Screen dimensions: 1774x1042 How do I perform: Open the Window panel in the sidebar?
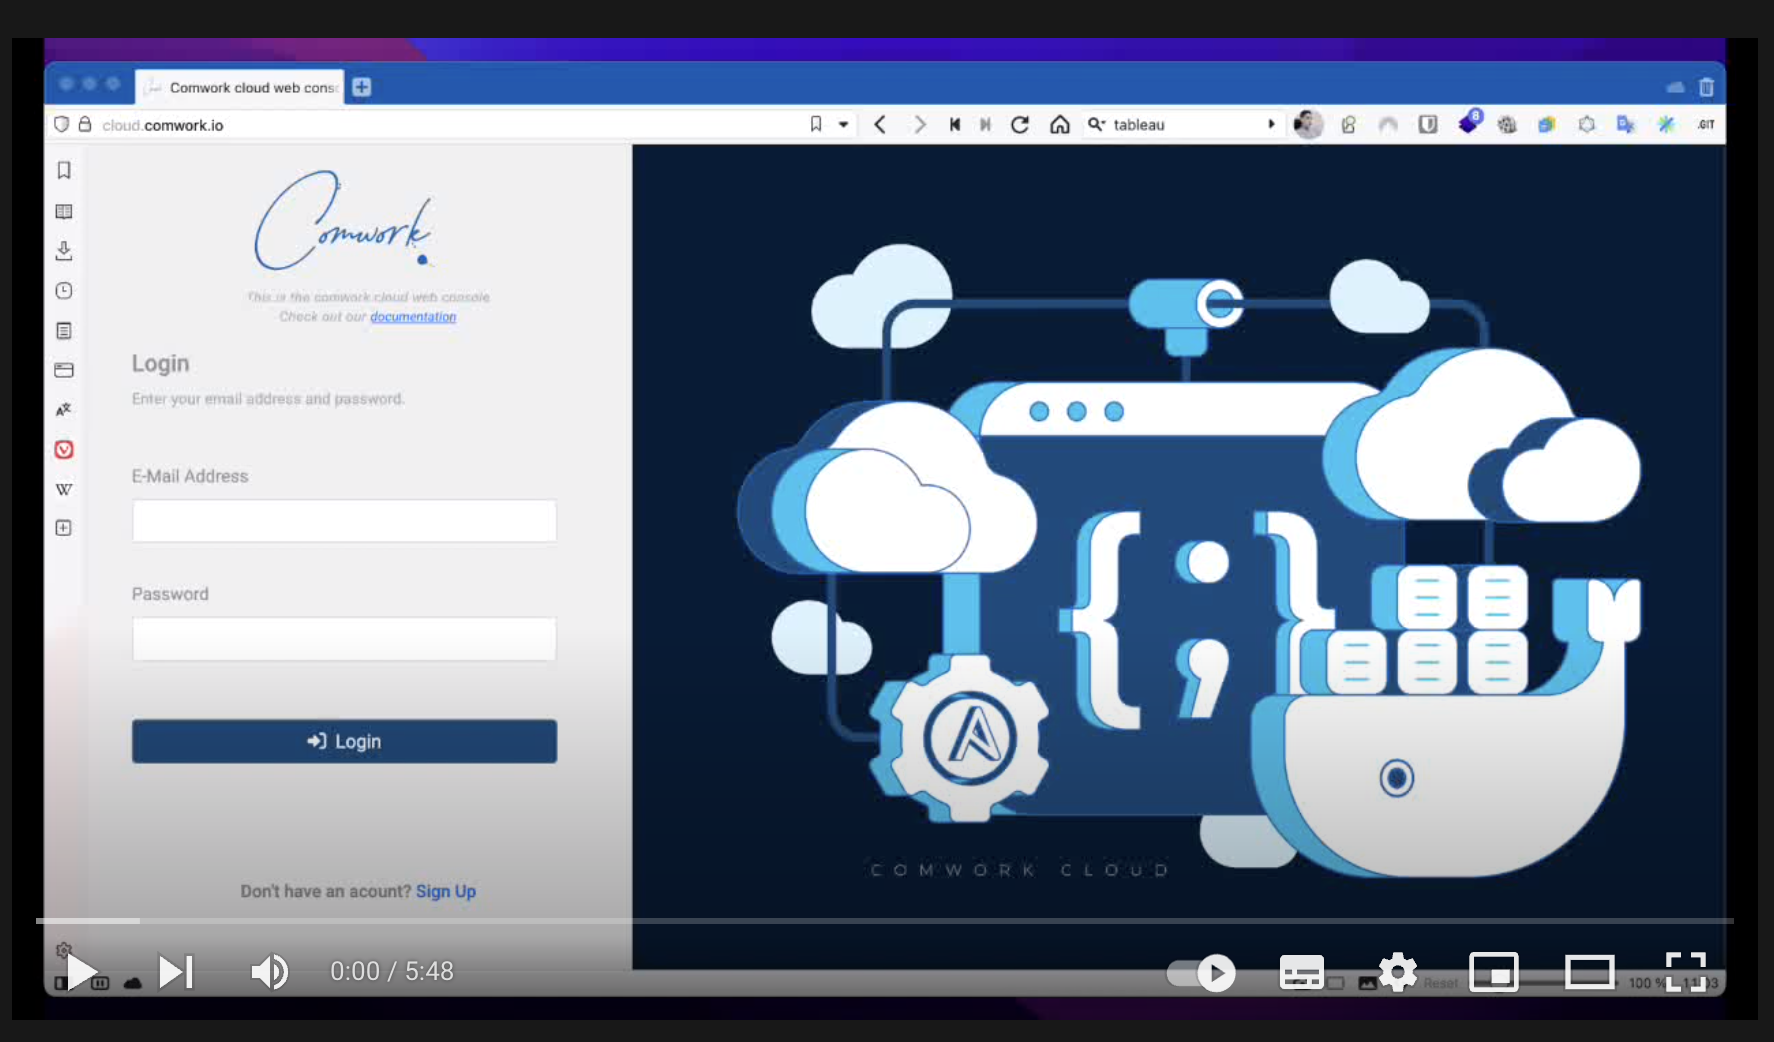click(x=64, y=370)
